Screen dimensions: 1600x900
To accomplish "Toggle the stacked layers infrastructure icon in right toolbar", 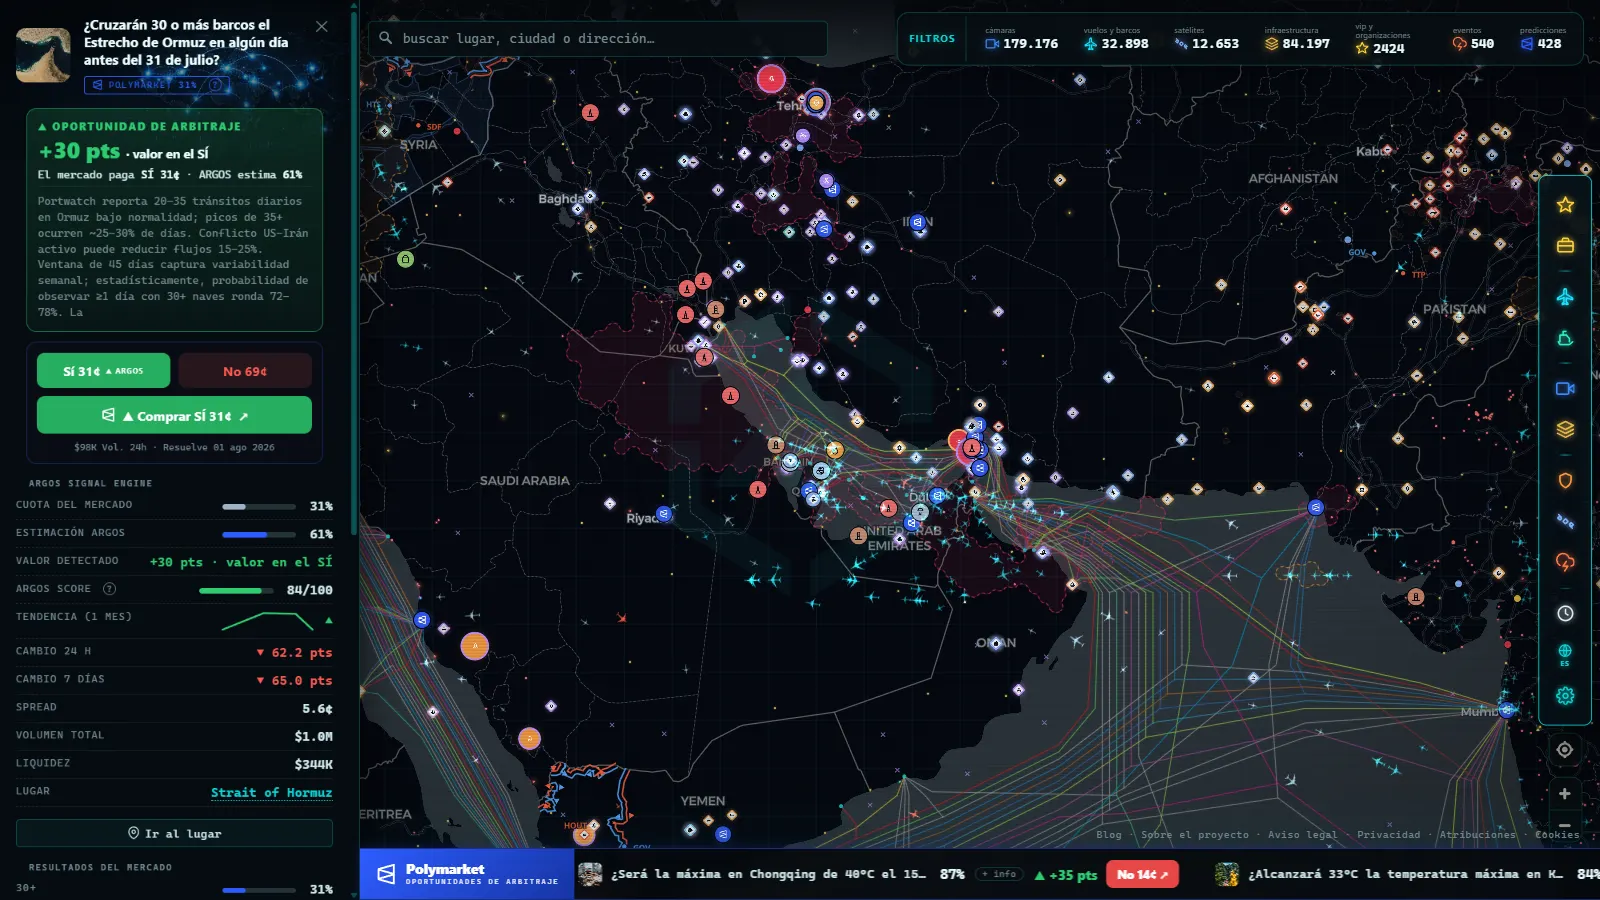I will [1565, 429].
